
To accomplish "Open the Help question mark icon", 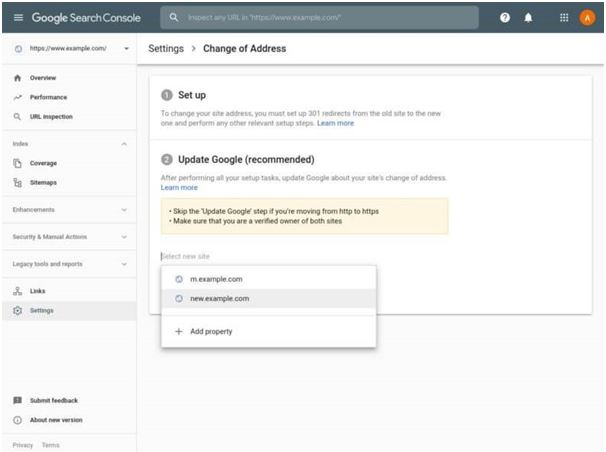I will pos(505,17).
